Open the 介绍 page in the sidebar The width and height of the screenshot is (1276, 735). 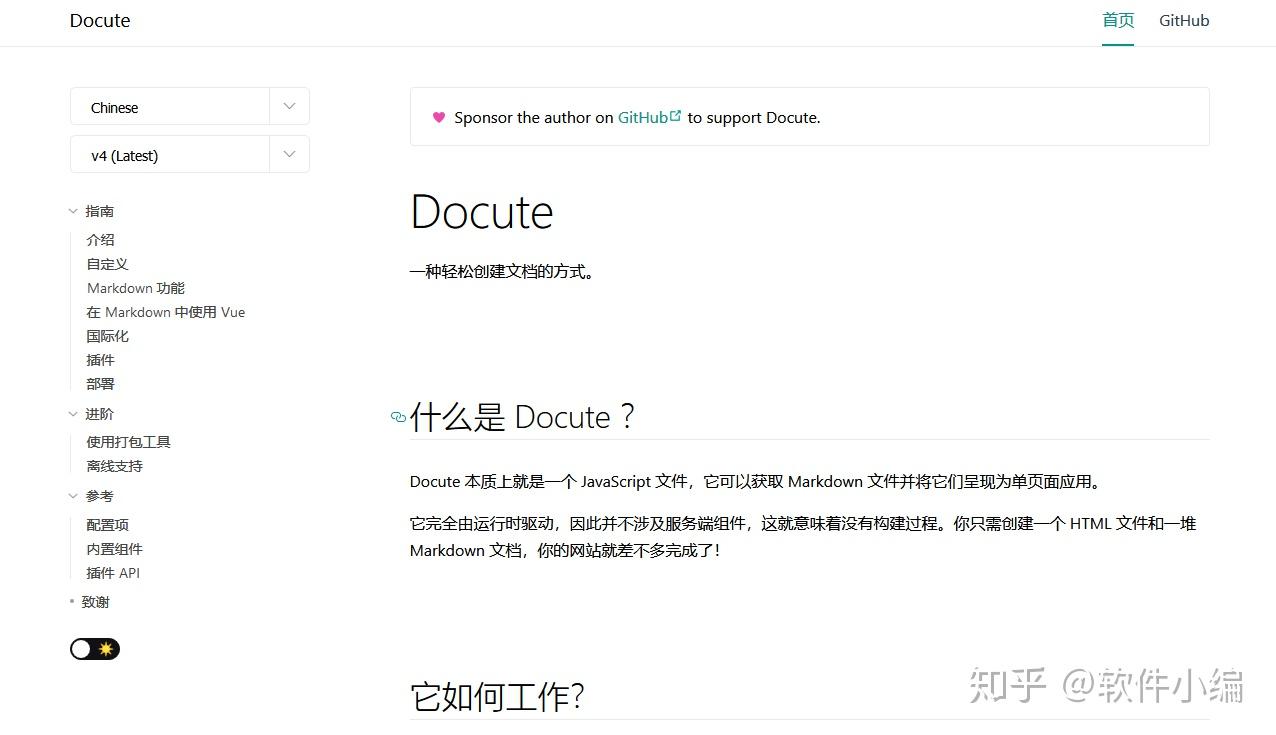[x=100, y=239]
